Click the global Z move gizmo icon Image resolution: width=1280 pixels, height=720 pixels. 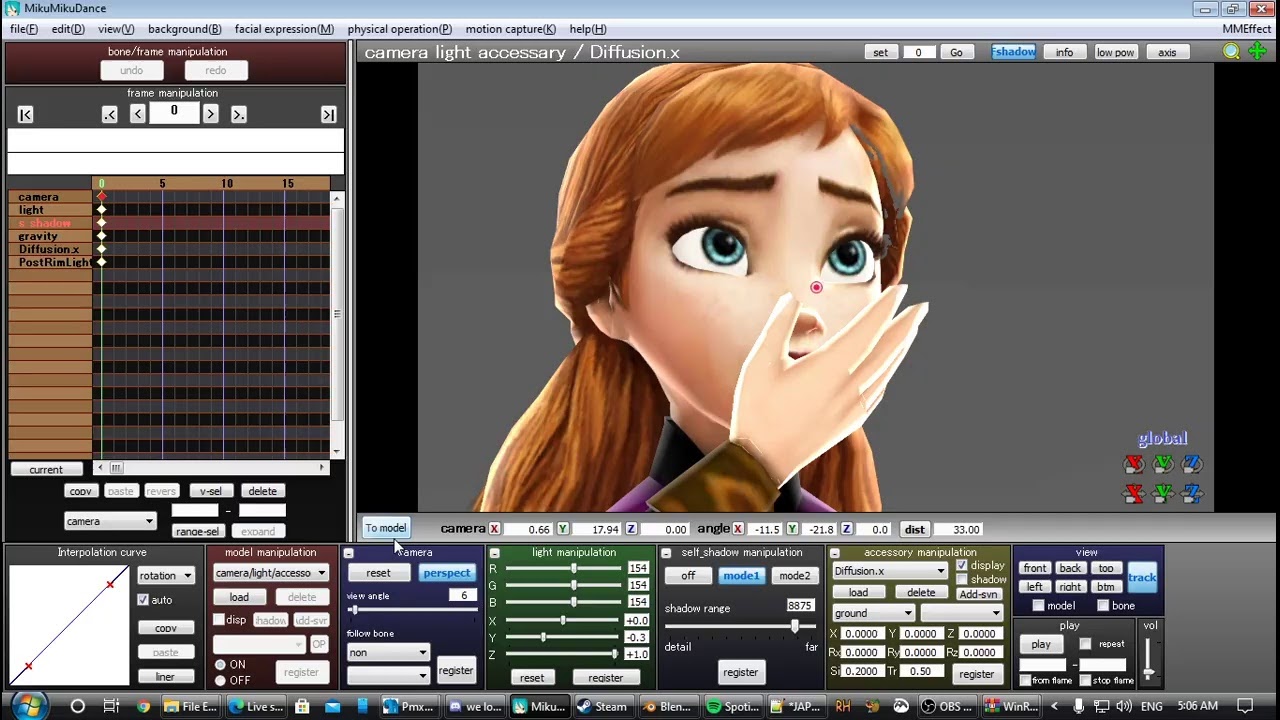pyautogui.click(x=1191, y=493)
